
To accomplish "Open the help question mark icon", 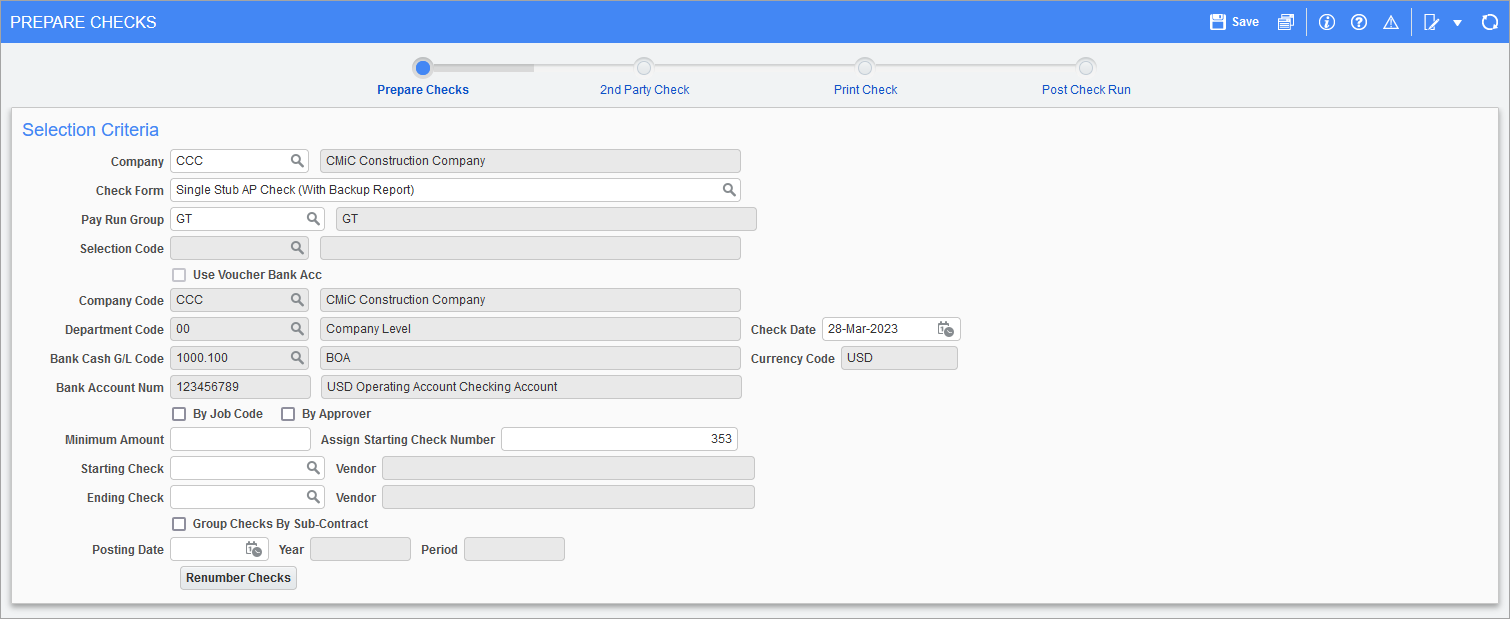I will (x=1358, y=21).
